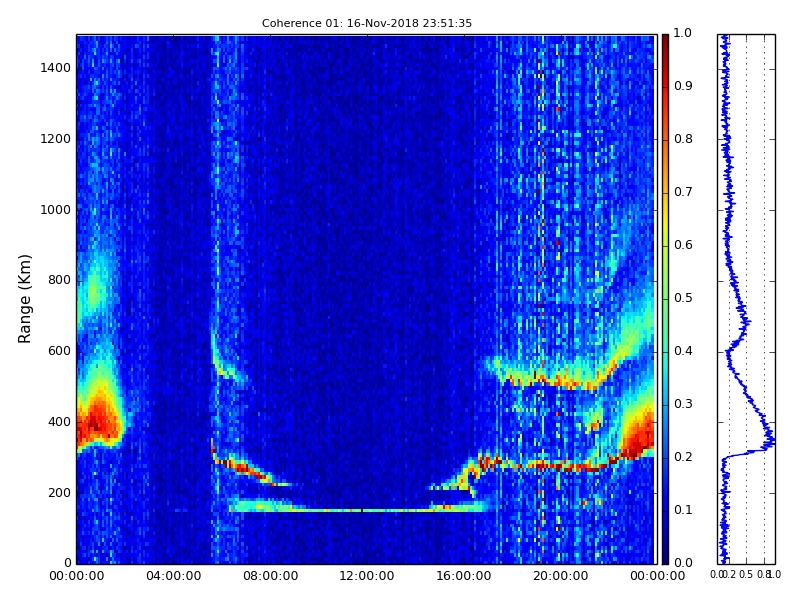
Task: Click the colorbar 0.9 label
Action: [683, 86]
